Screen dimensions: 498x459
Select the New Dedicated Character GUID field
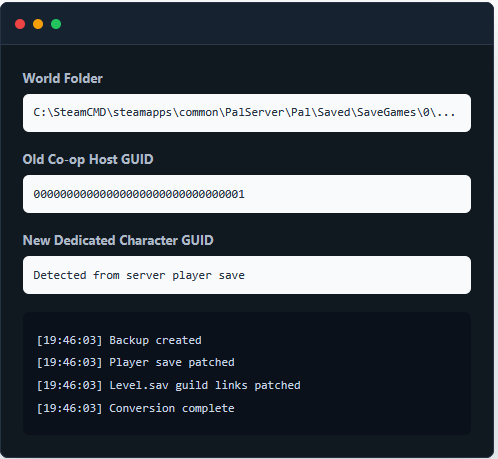(247, 275)
